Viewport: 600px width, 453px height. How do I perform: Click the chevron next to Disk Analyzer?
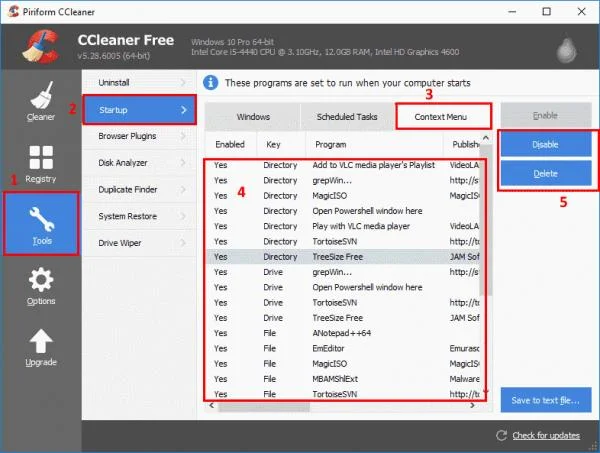(183, 163)
